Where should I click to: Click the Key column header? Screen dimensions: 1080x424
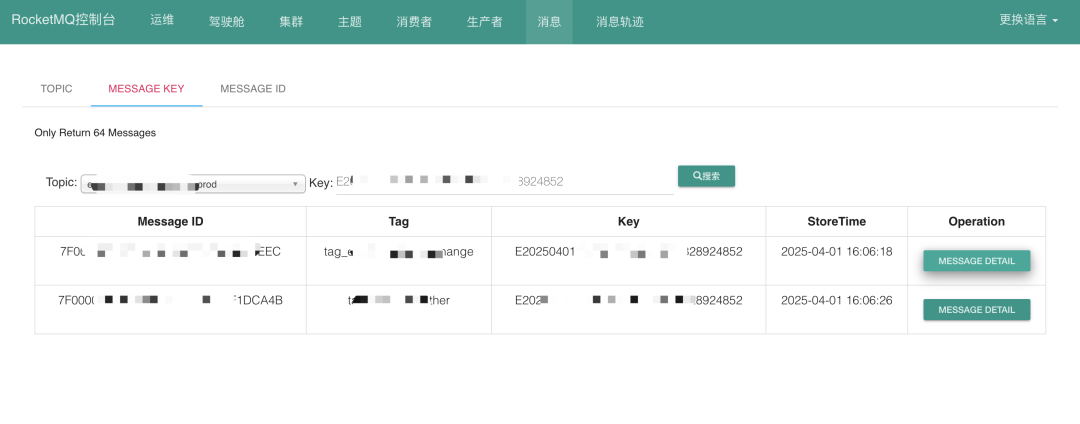click(628, 222)
